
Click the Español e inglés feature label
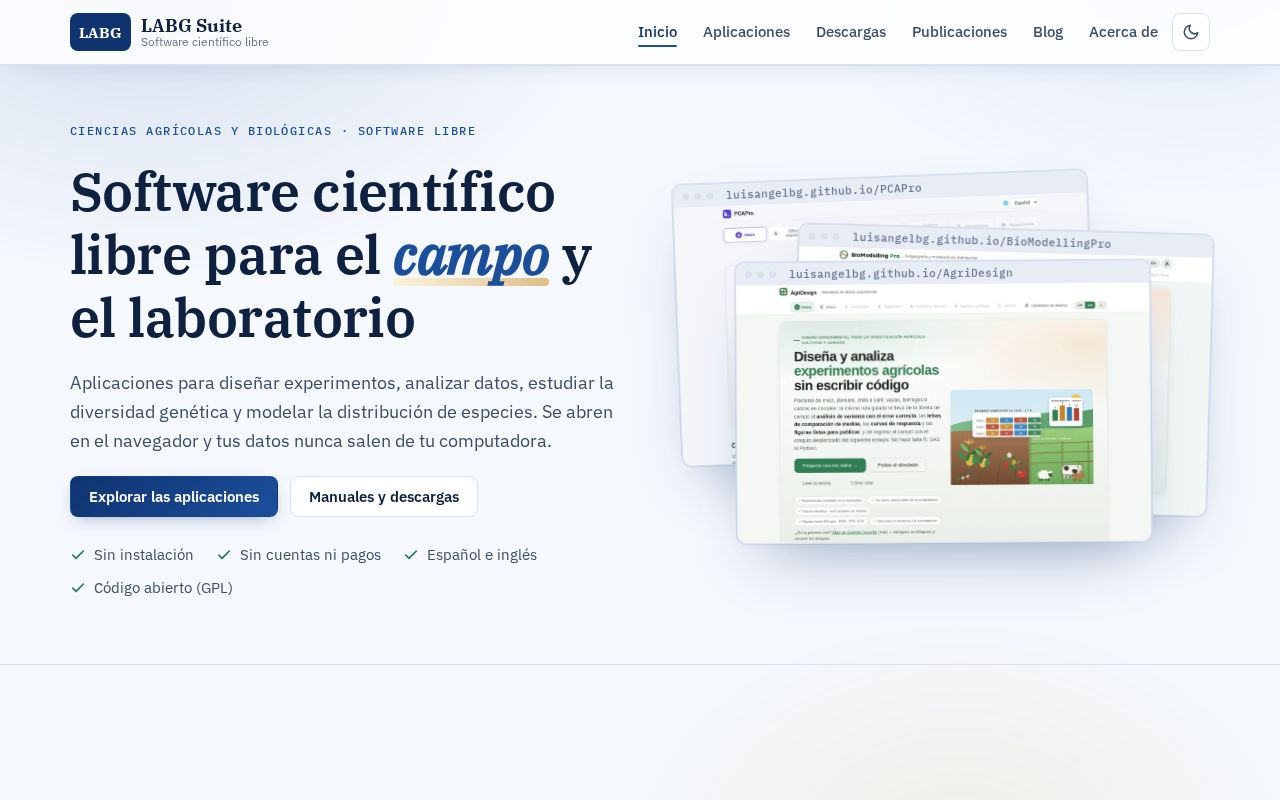pyautogui.click(x=482, y=555)
